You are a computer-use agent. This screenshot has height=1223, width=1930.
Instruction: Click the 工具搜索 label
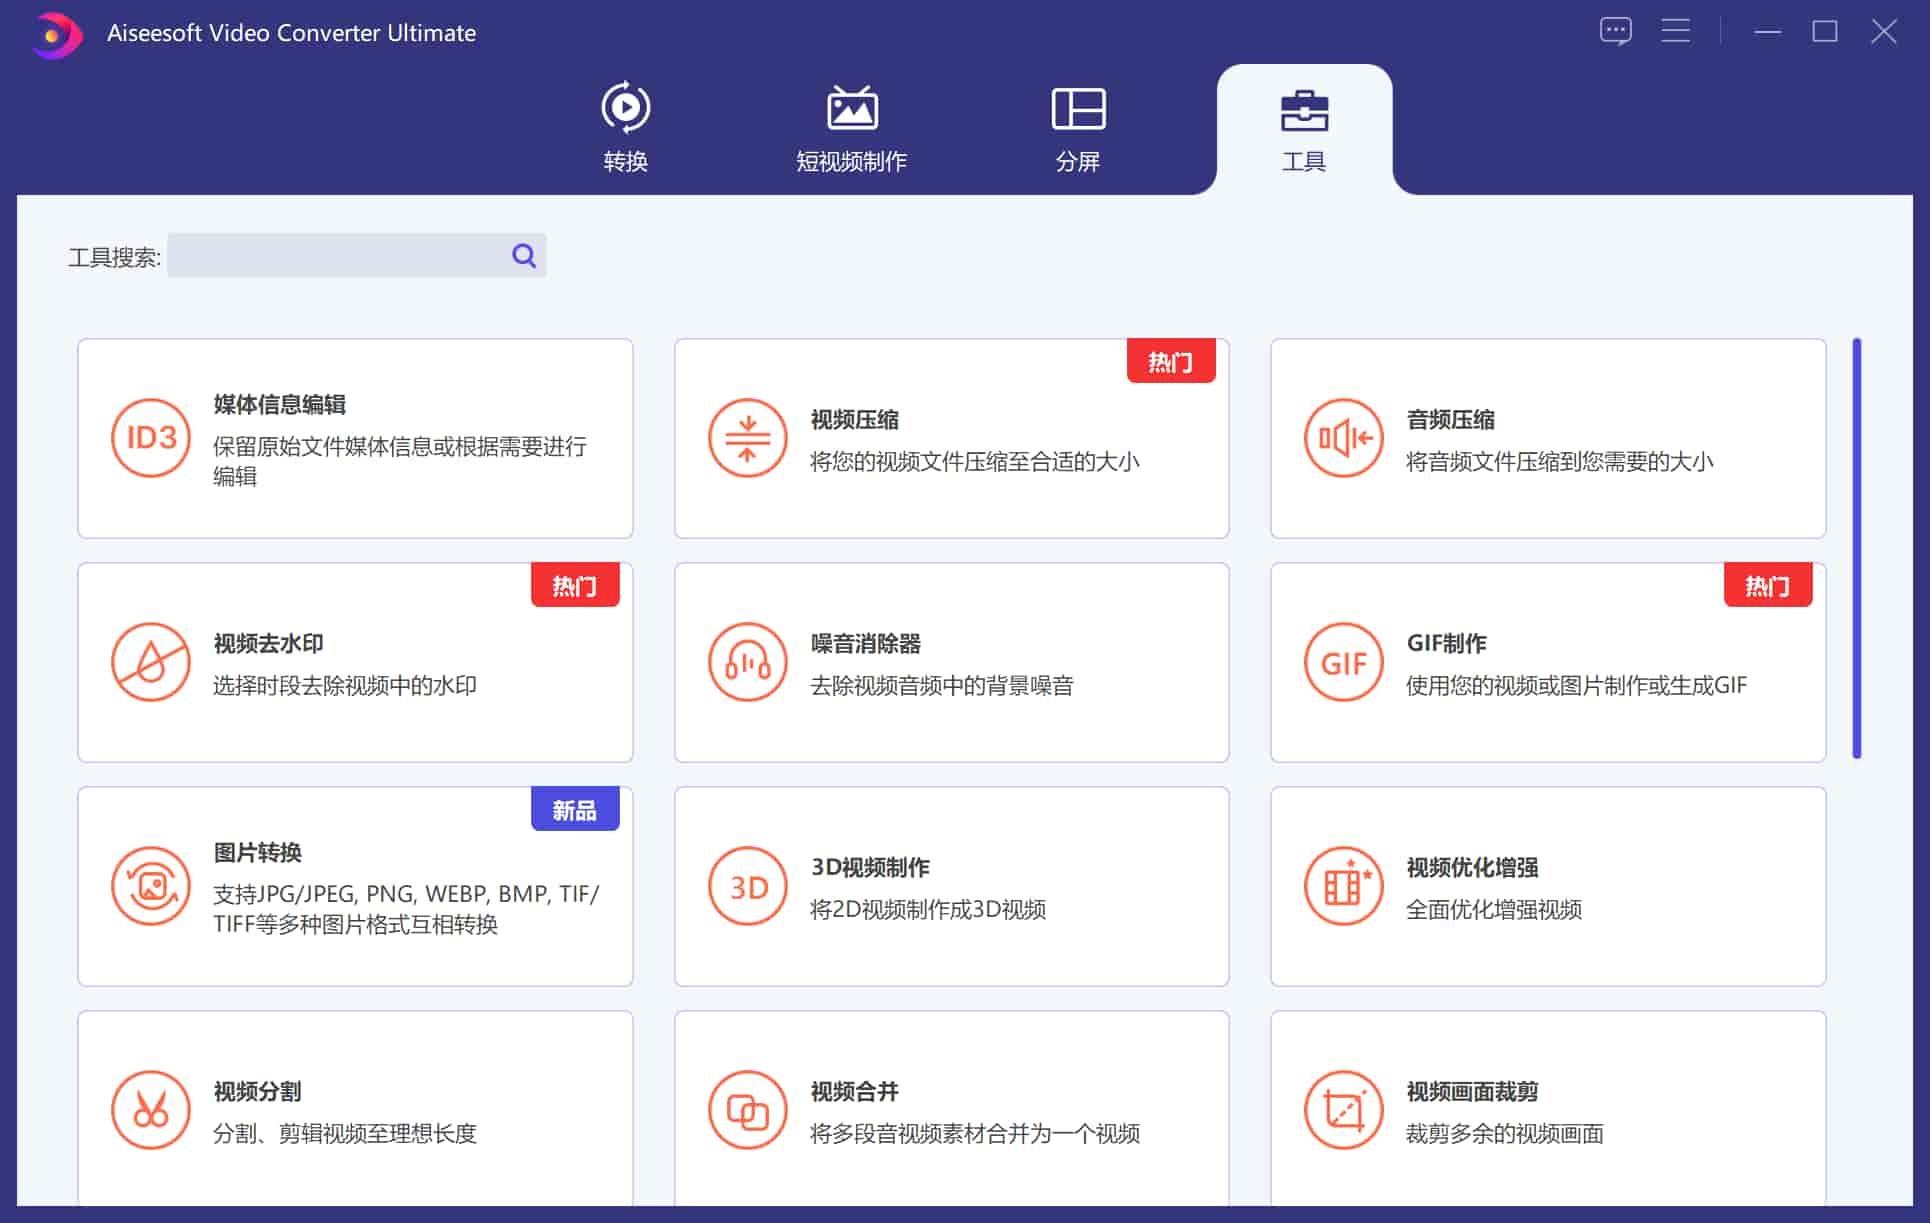[114, 257]
